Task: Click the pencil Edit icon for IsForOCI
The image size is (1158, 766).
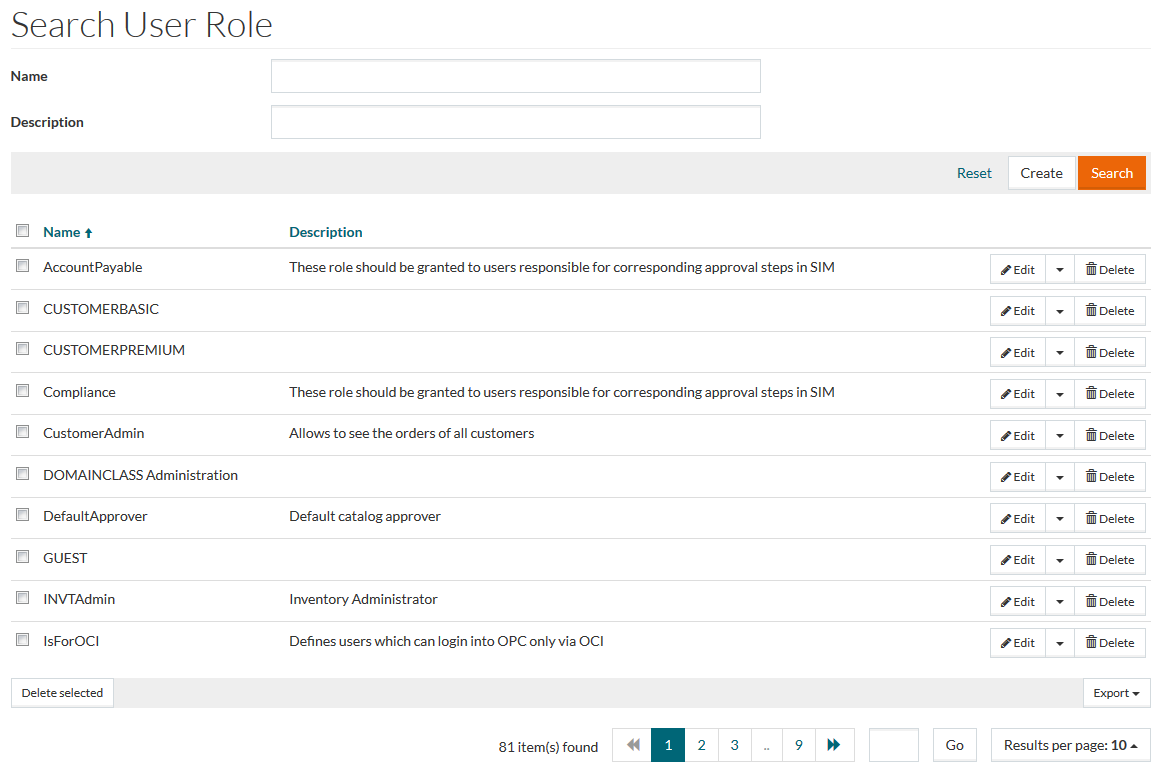Action: point(1006,643)
